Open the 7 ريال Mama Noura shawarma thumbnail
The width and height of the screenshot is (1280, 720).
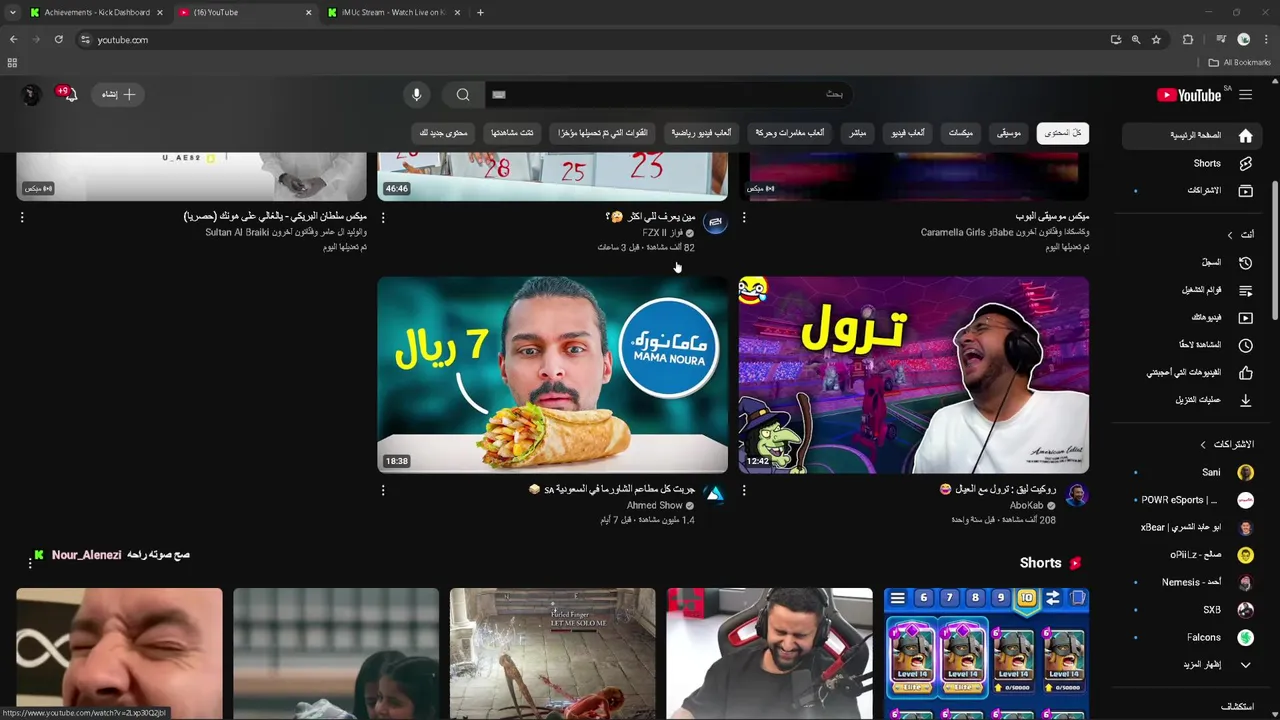552,375
